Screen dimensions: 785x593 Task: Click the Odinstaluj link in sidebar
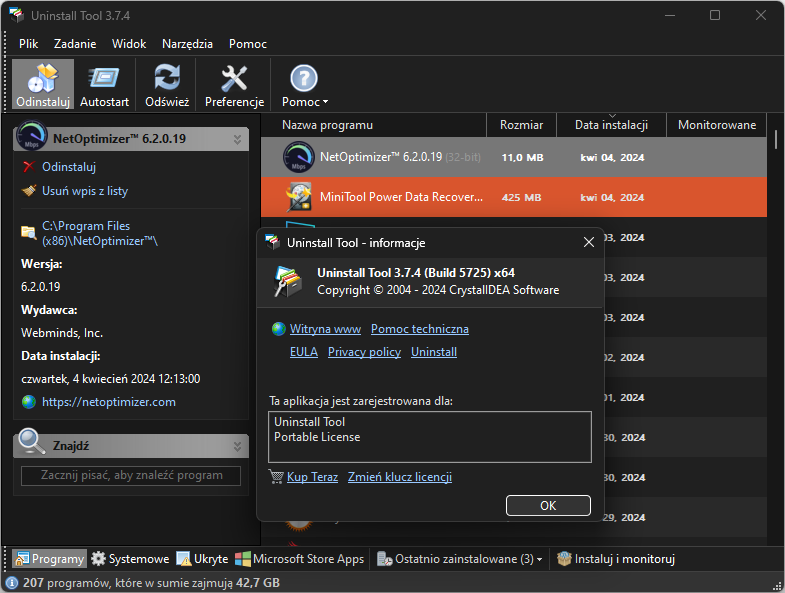pyautogui.click(x=69, y=167)
